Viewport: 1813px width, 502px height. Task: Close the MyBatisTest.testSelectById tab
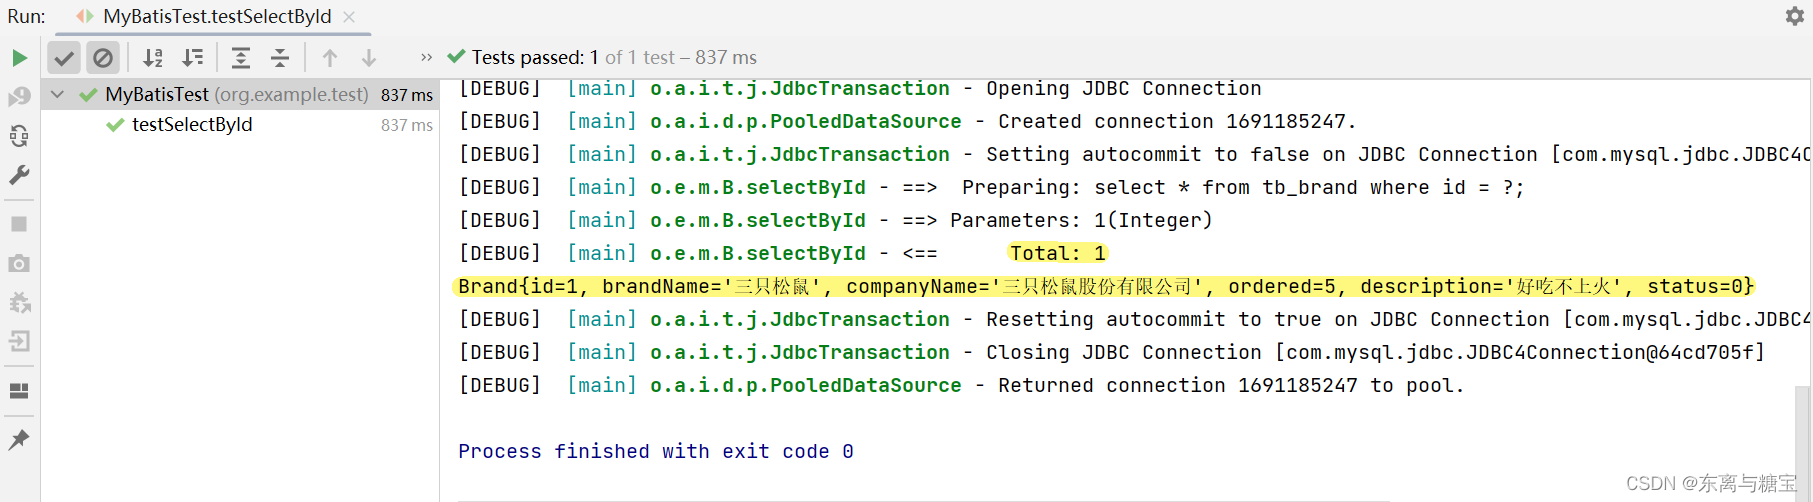[x=349, y=17]
